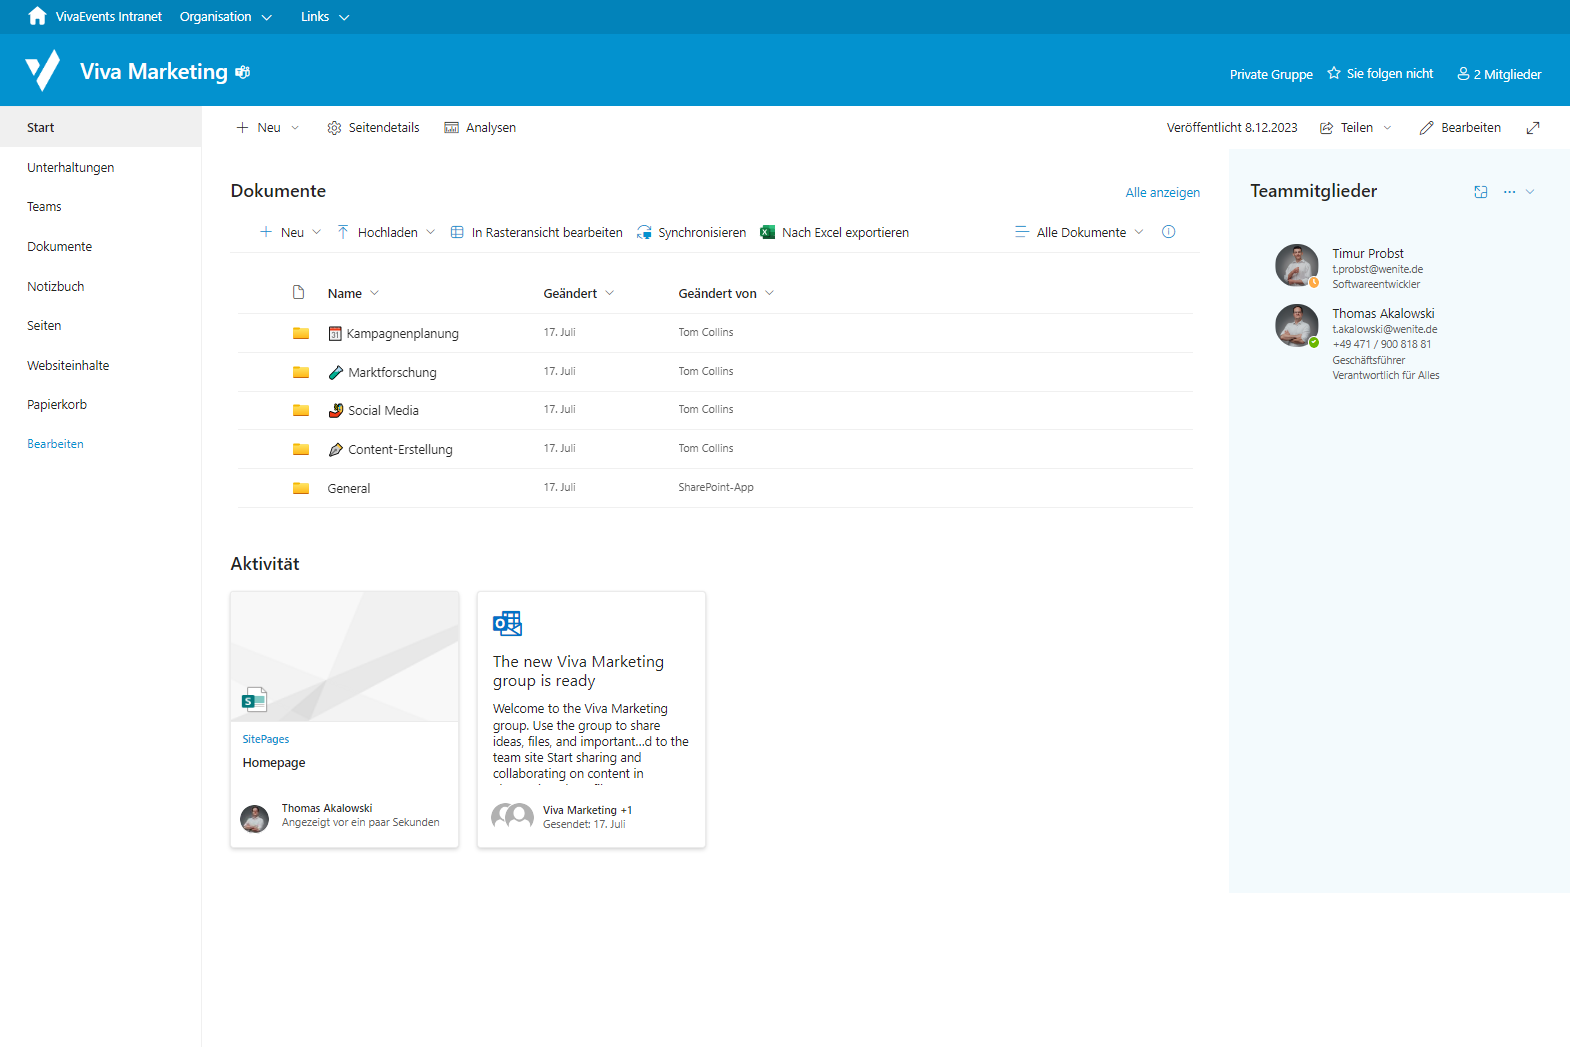Click the folder icon of Social Media row

301,410
